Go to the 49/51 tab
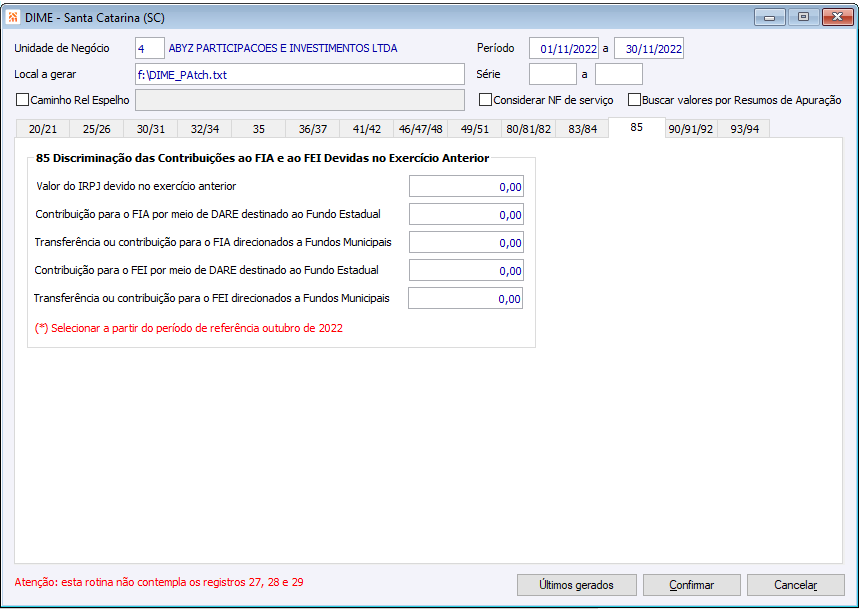Viewport: 859px width, 609px height. click(474, 129)
